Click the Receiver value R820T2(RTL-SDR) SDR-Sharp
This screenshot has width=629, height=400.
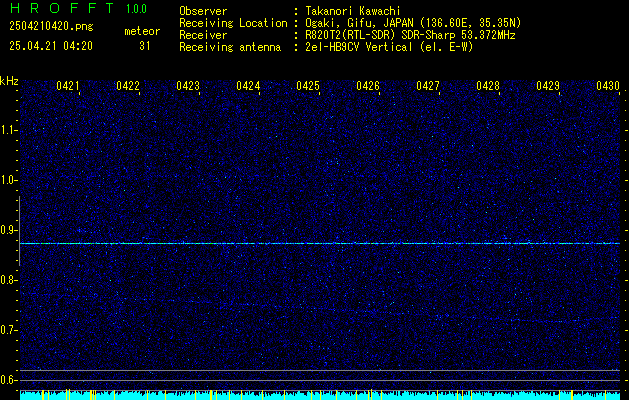[381, 35]
